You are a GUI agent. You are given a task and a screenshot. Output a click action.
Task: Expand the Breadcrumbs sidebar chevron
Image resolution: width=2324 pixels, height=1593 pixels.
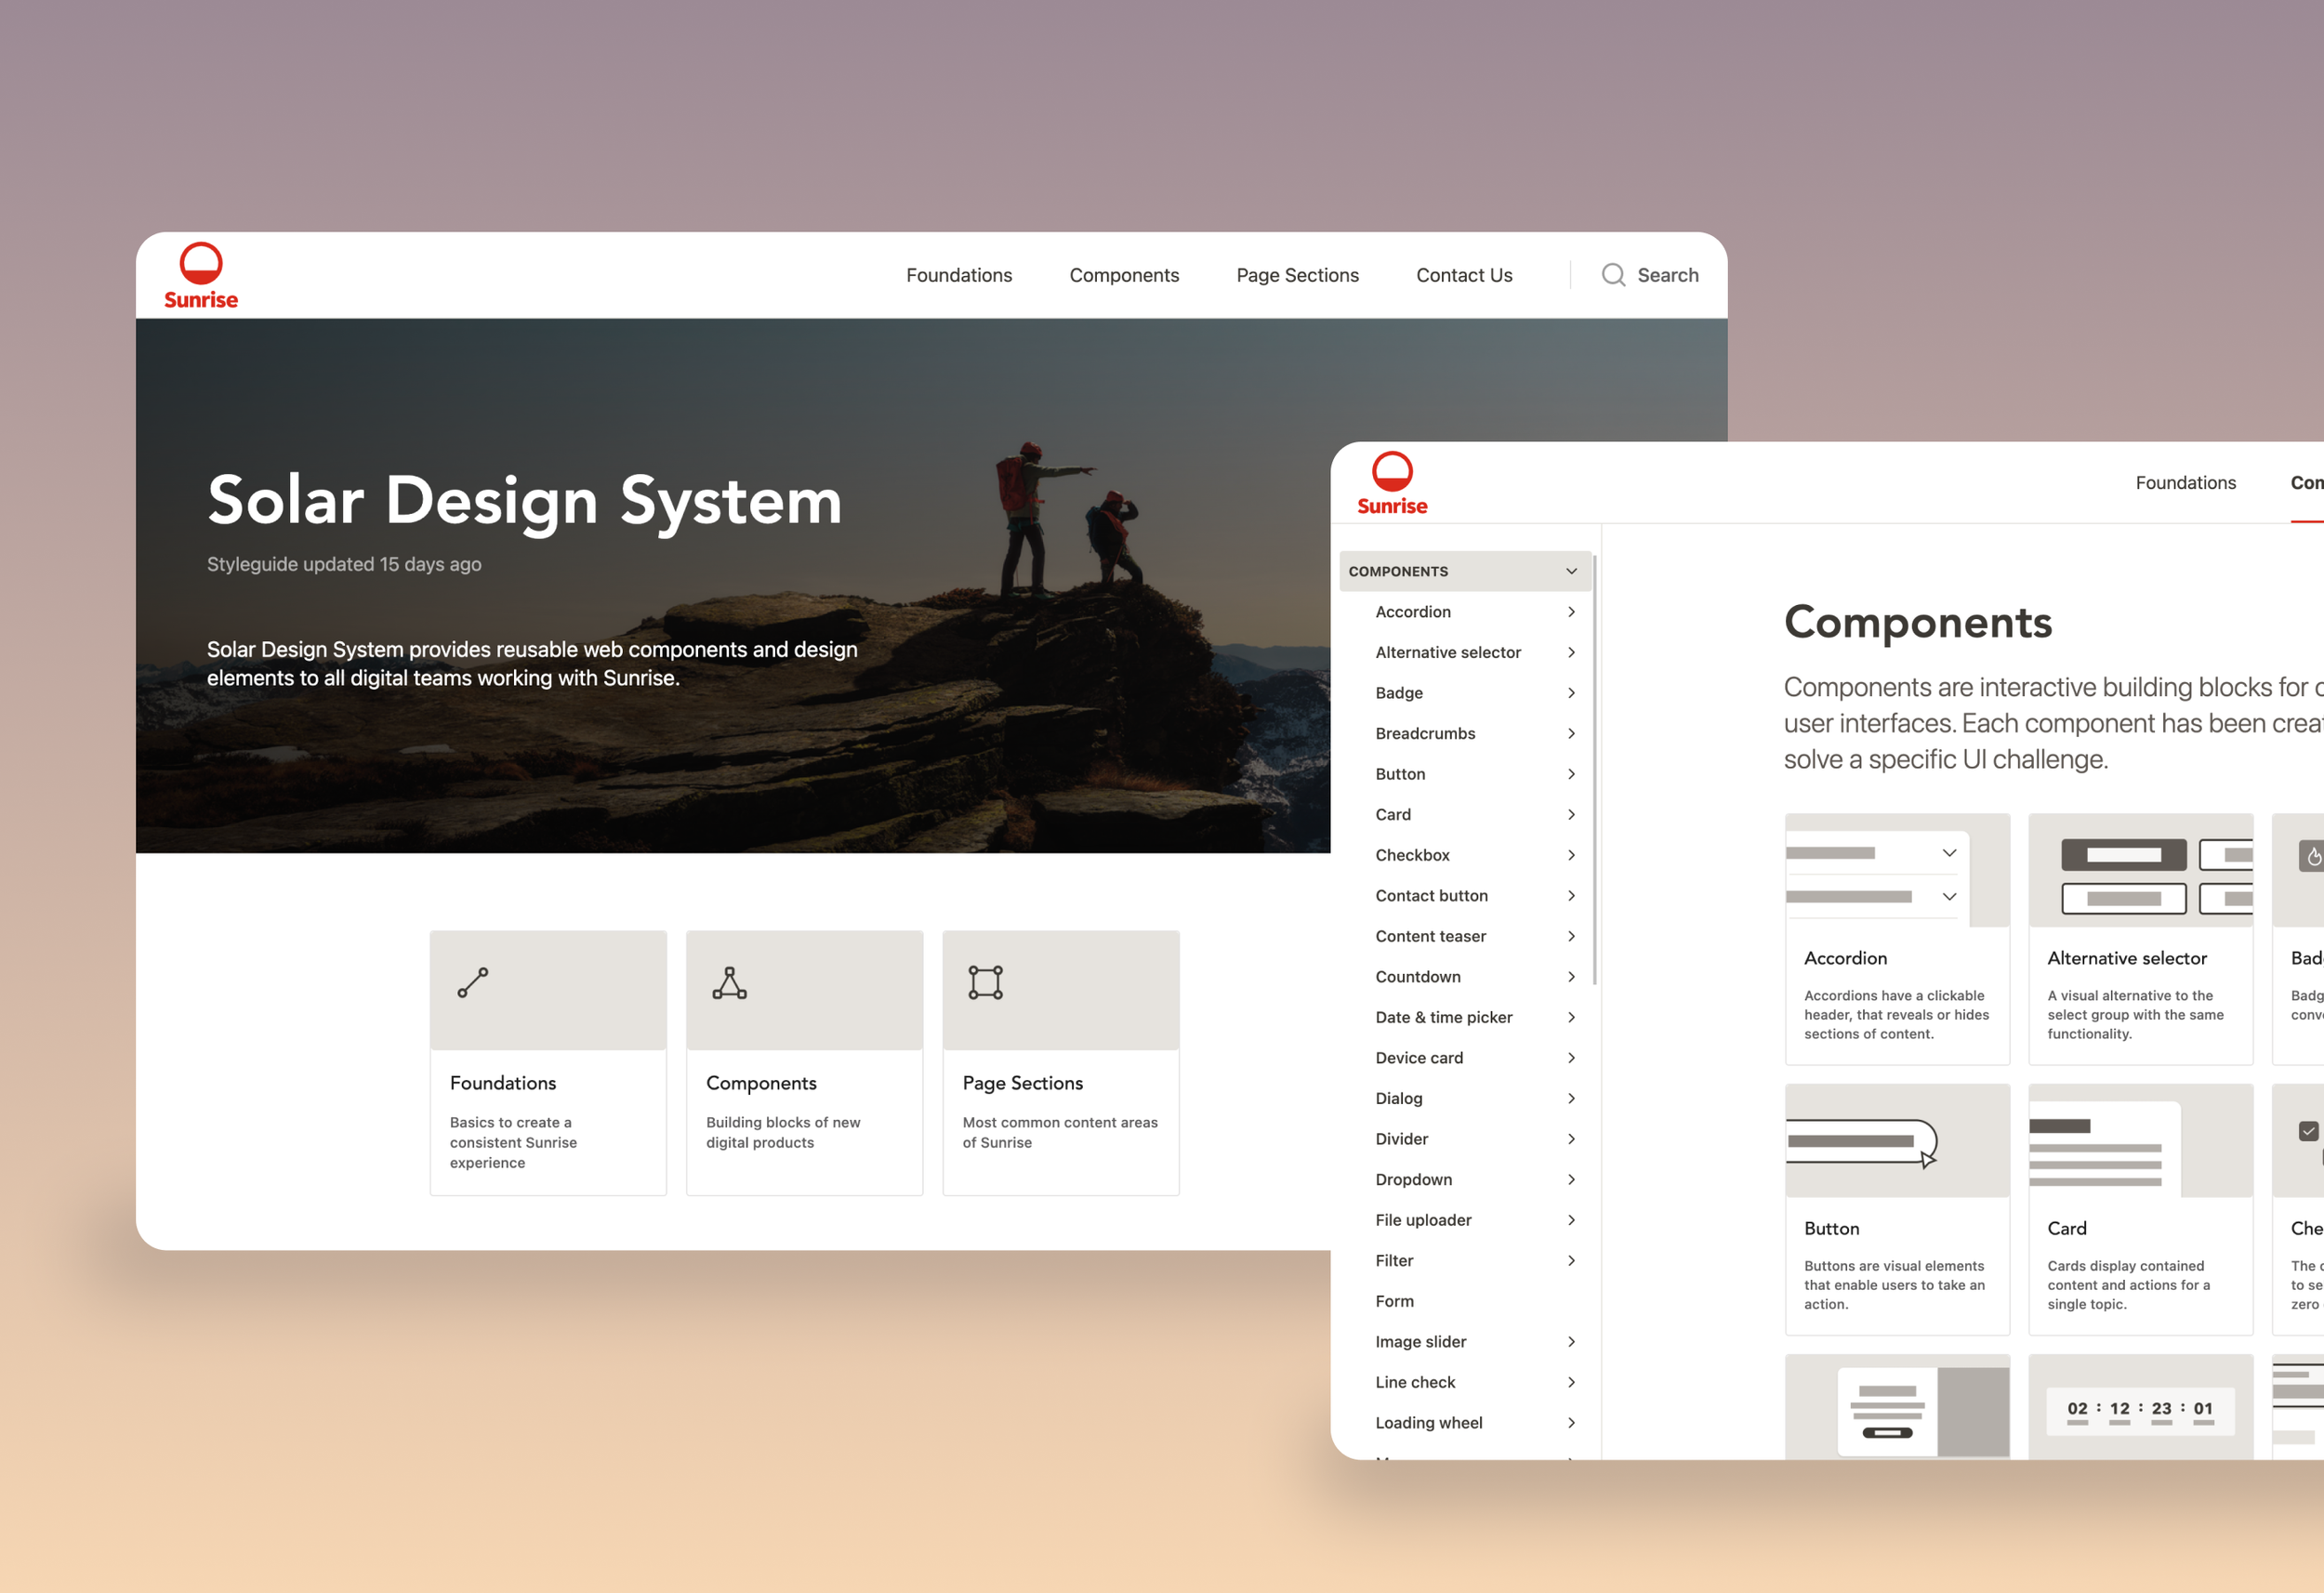coord(1571,734)
